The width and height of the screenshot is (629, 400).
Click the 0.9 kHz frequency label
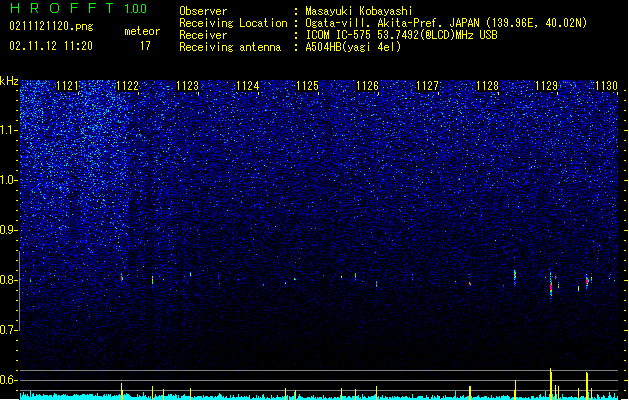9,230
